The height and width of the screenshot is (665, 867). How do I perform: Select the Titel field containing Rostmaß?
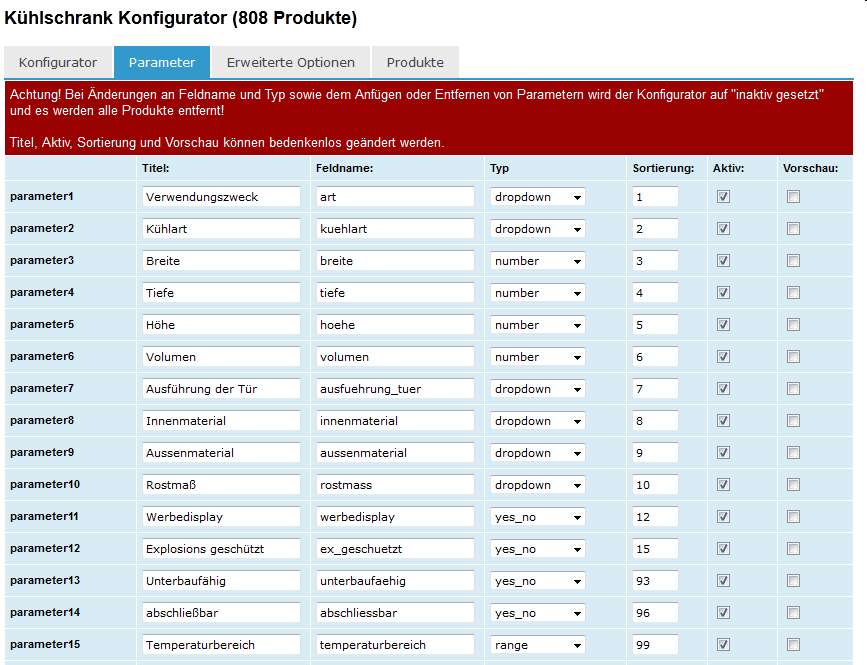click(221, 485)
